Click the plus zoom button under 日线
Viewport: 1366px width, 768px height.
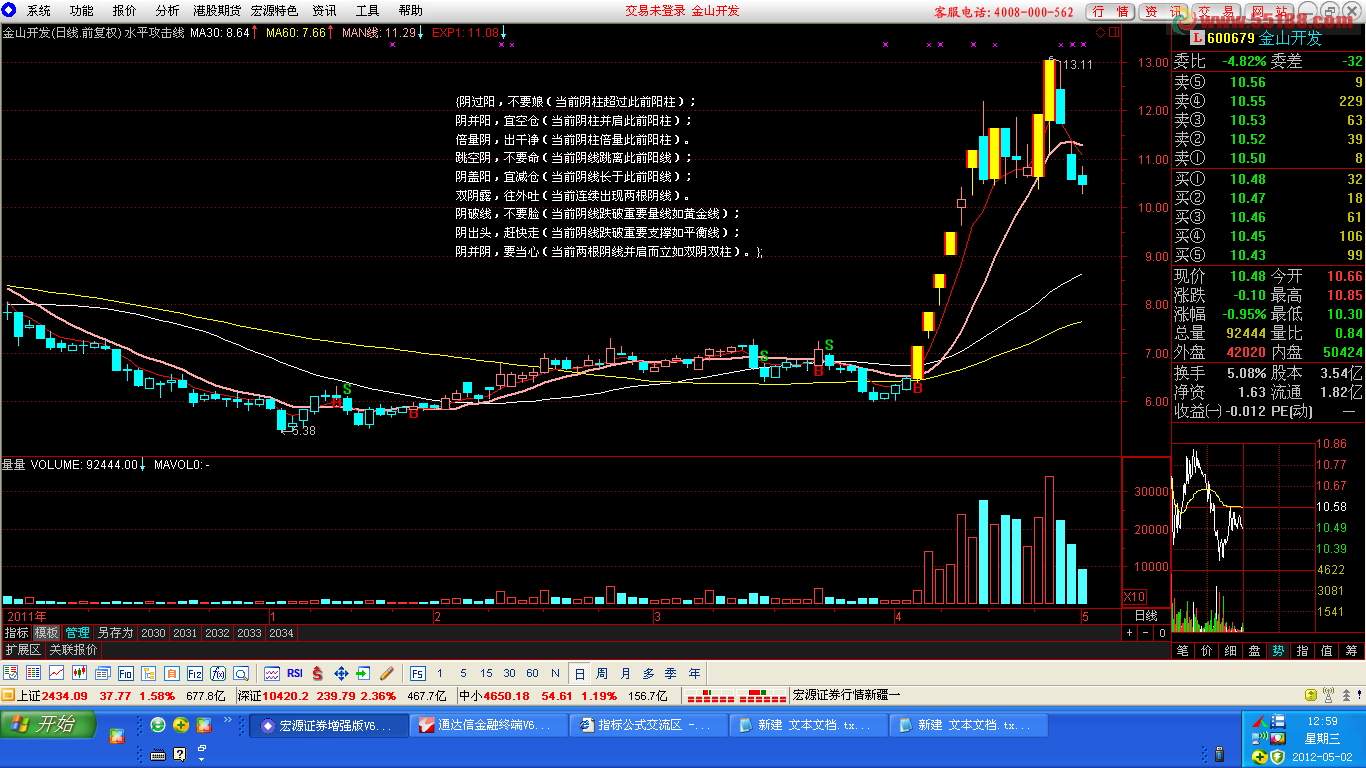[1131, 633]
